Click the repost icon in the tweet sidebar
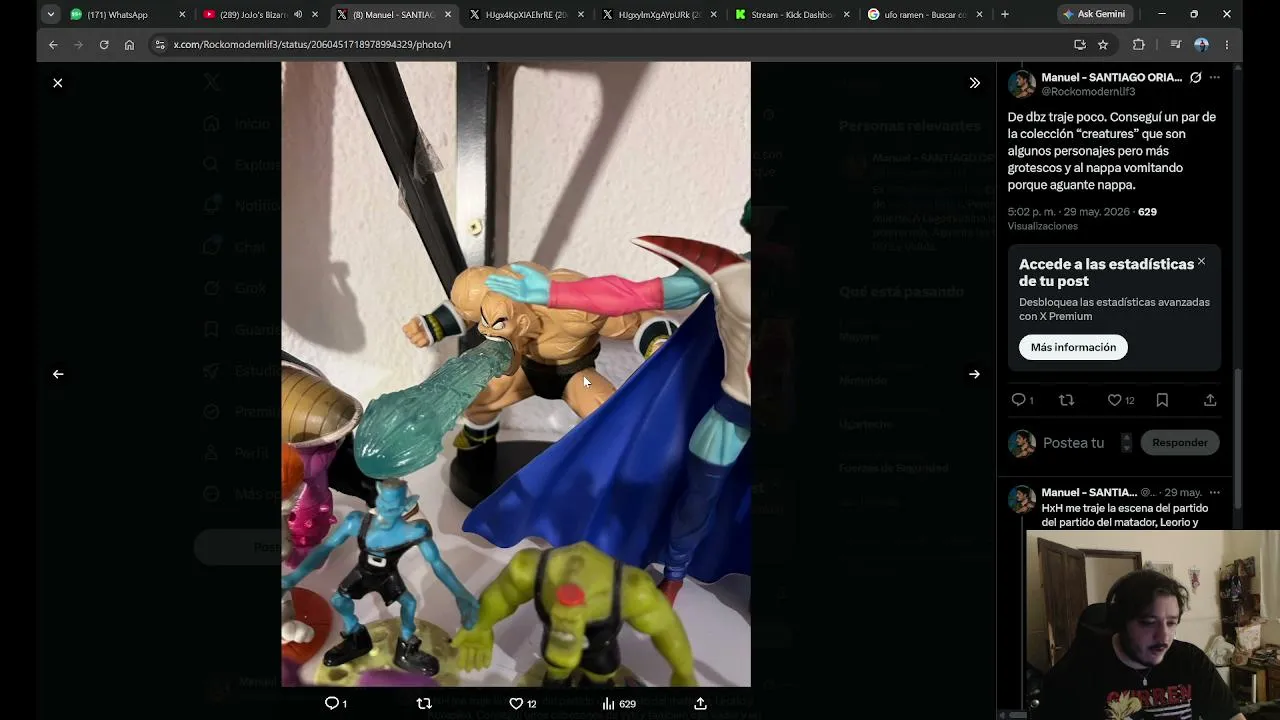Screen dimensions: 1280x720 coord(1066,400)
